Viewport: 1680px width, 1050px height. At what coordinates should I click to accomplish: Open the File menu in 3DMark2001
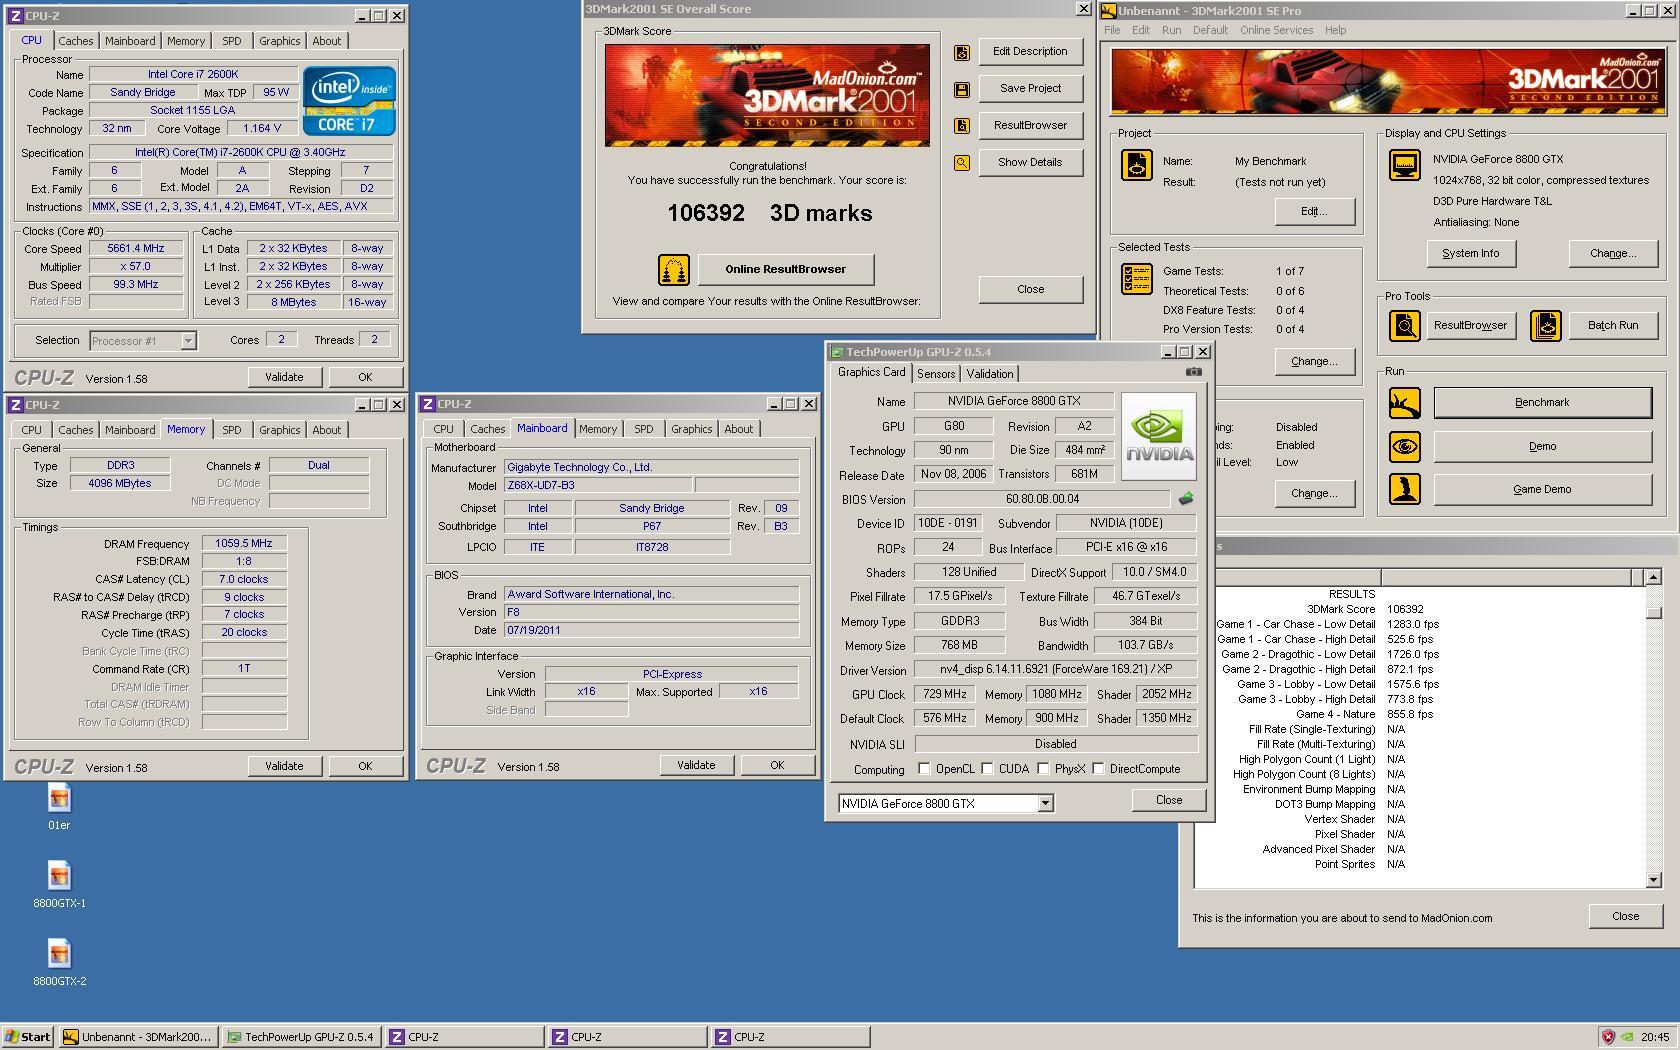click(1112, 30)
